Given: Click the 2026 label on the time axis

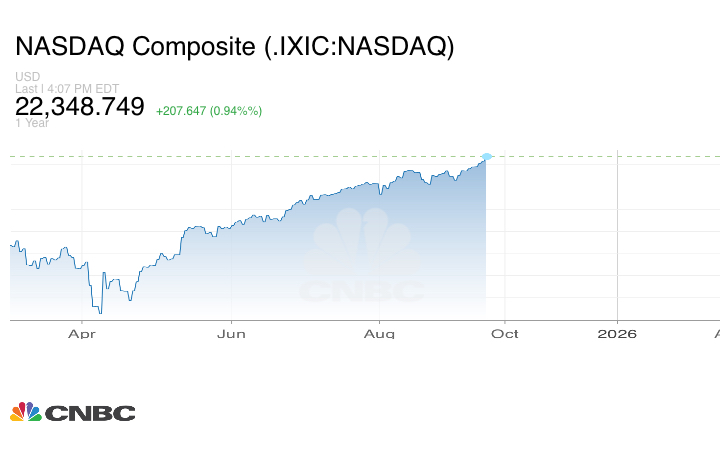Looking at the screenshot, I should click(617, 334).
